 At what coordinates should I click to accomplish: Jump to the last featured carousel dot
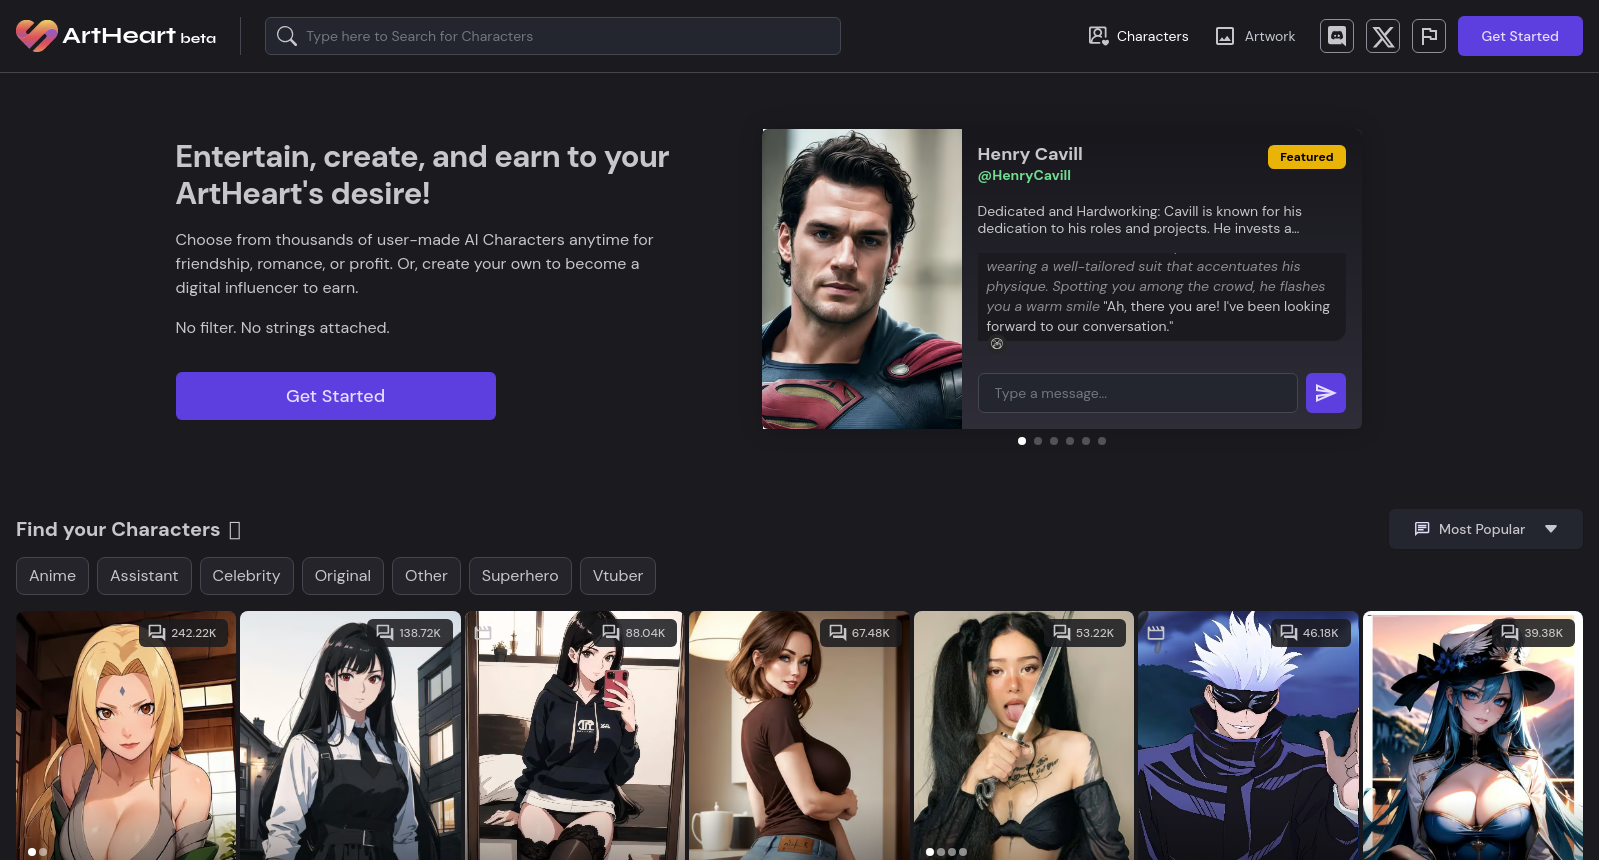pos(1102,441)
